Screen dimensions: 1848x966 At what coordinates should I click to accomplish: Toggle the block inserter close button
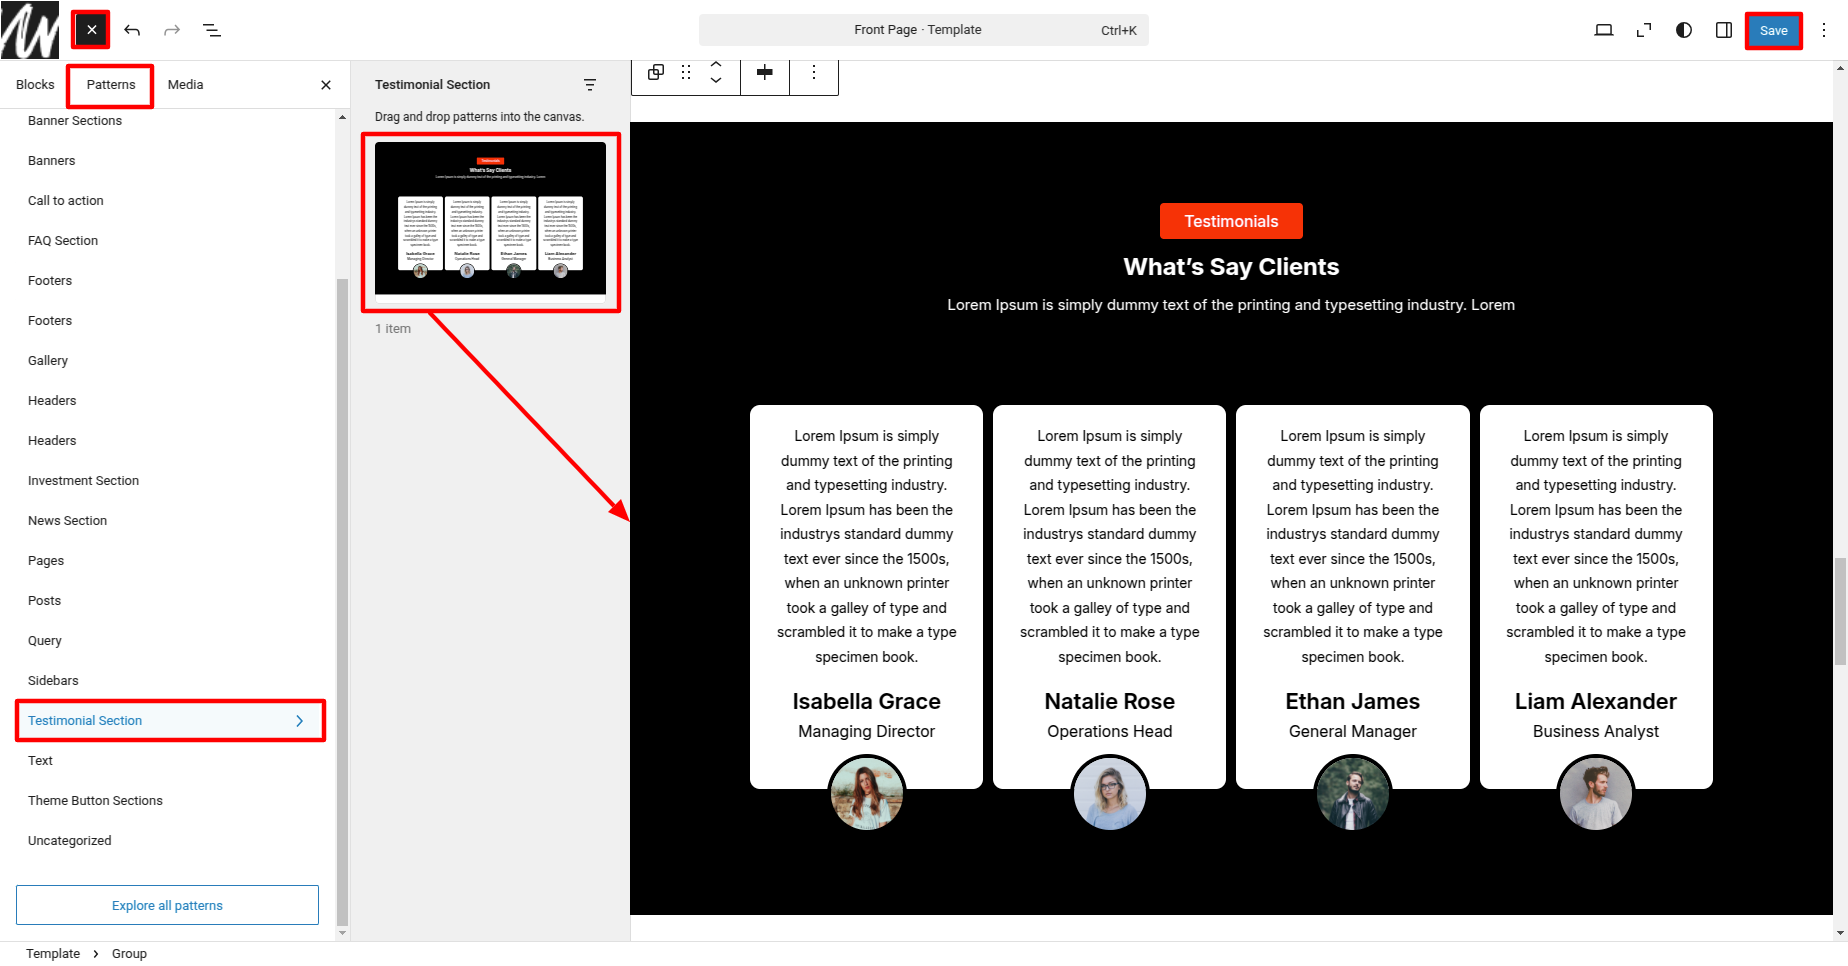[x=91, y=30]
